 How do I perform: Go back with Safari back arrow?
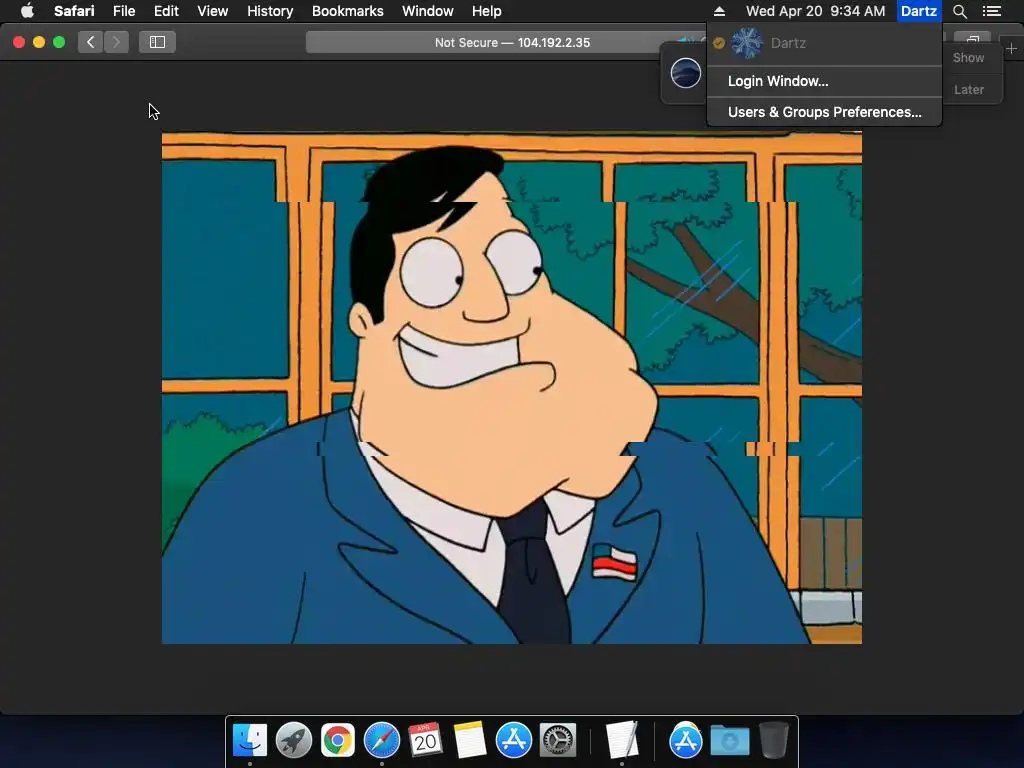(90, 42)
